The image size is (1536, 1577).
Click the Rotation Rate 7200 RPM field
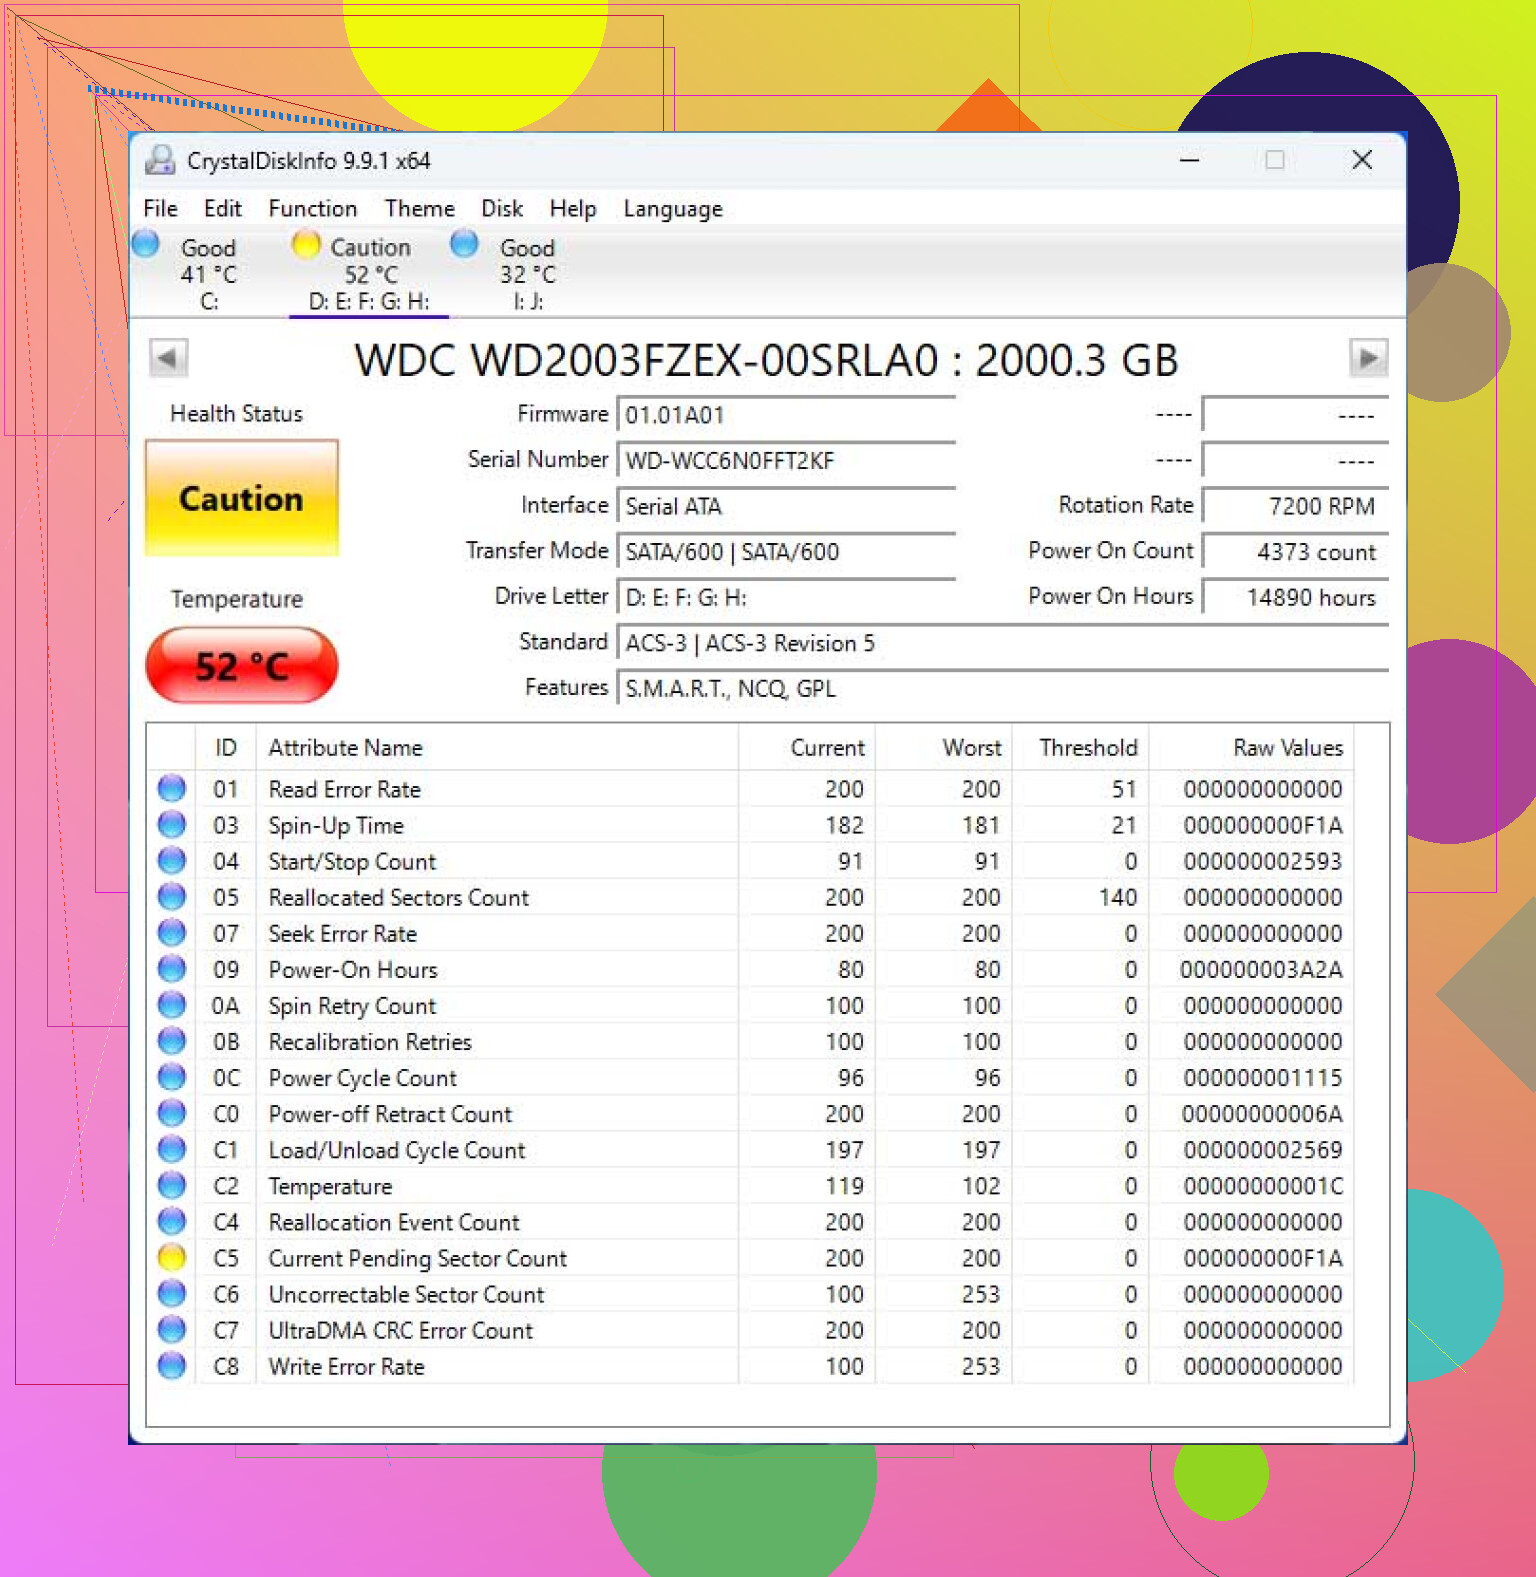coord(1295,506)
